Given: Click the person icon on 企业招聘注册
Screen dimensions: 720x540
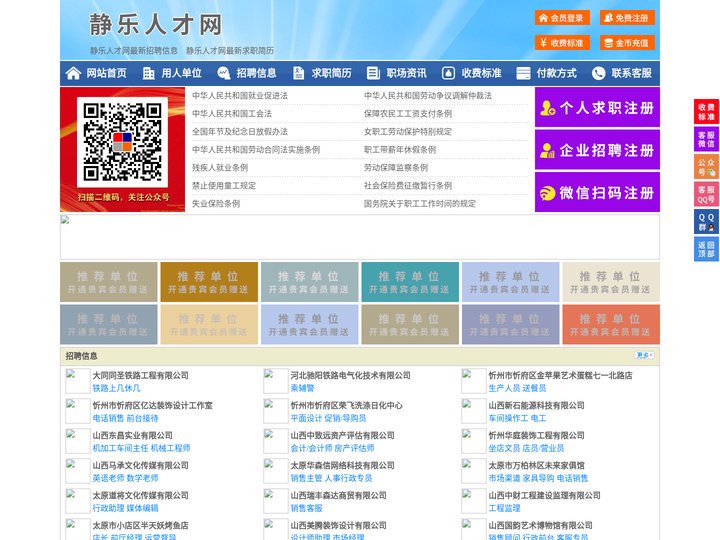Looking at the screenshot, I should click(547, 150).
